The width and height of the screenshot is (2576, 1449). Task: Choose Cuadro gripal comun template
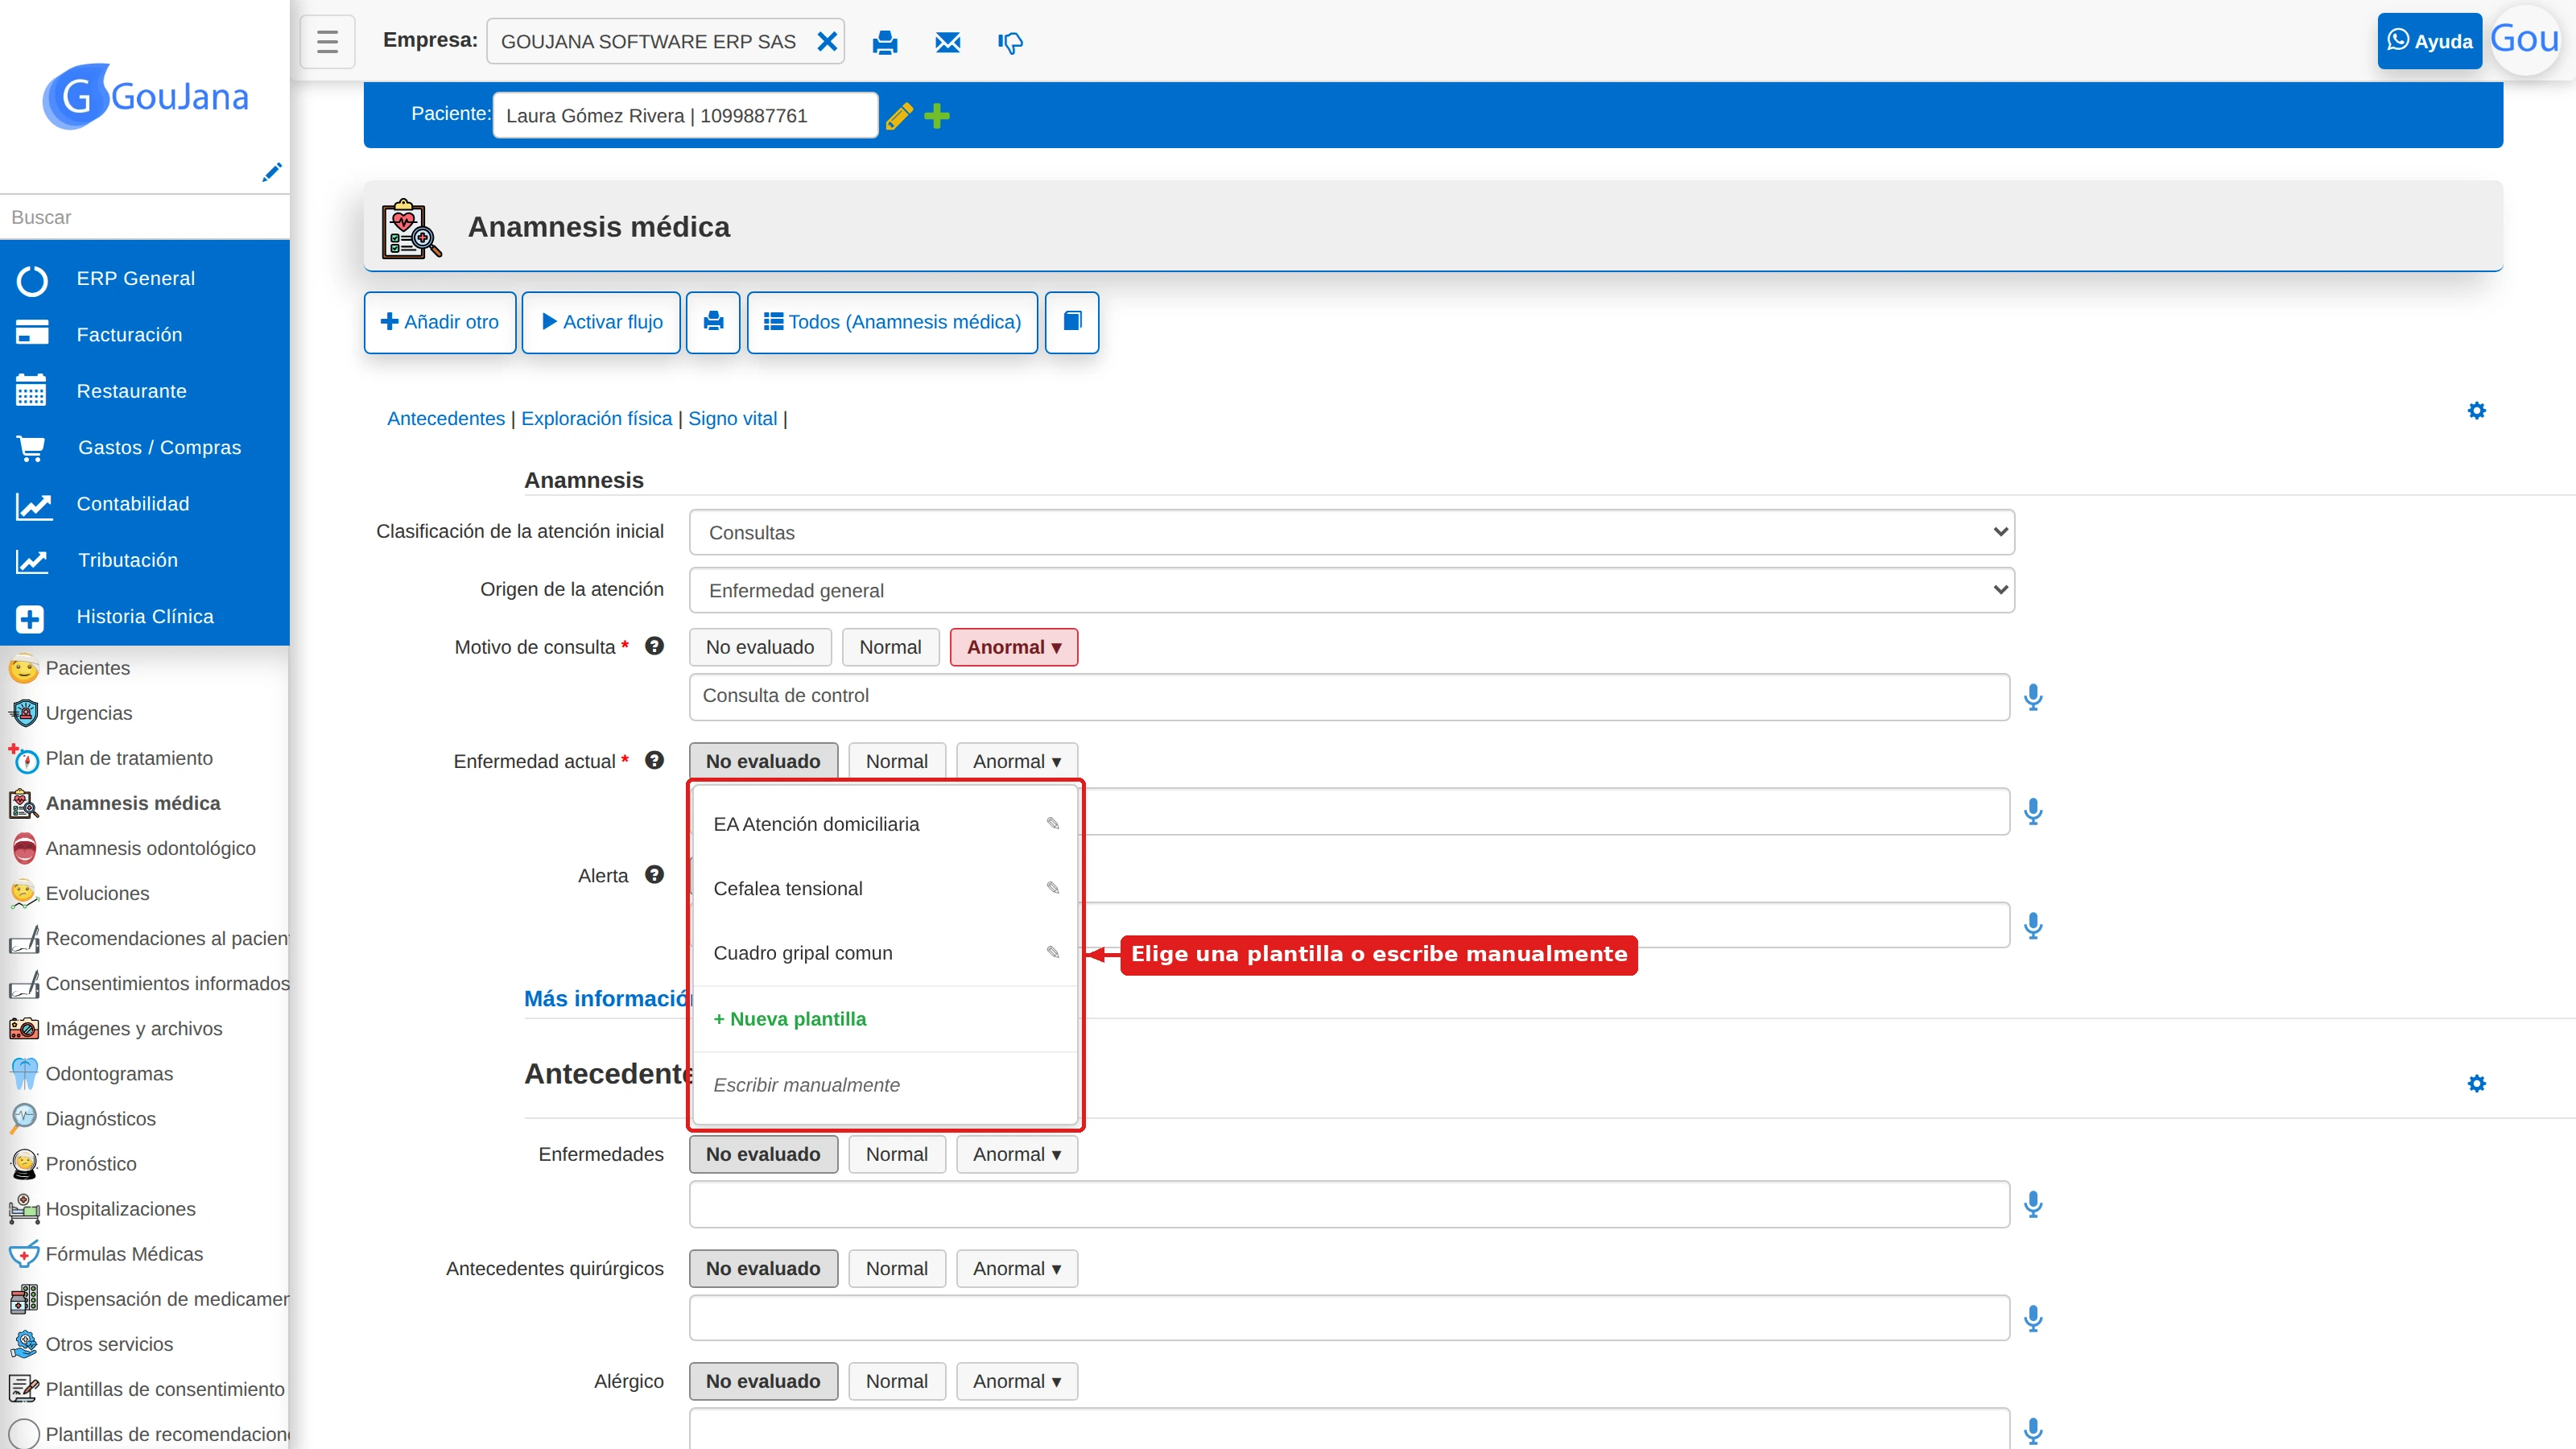click(x=803, y=953)
